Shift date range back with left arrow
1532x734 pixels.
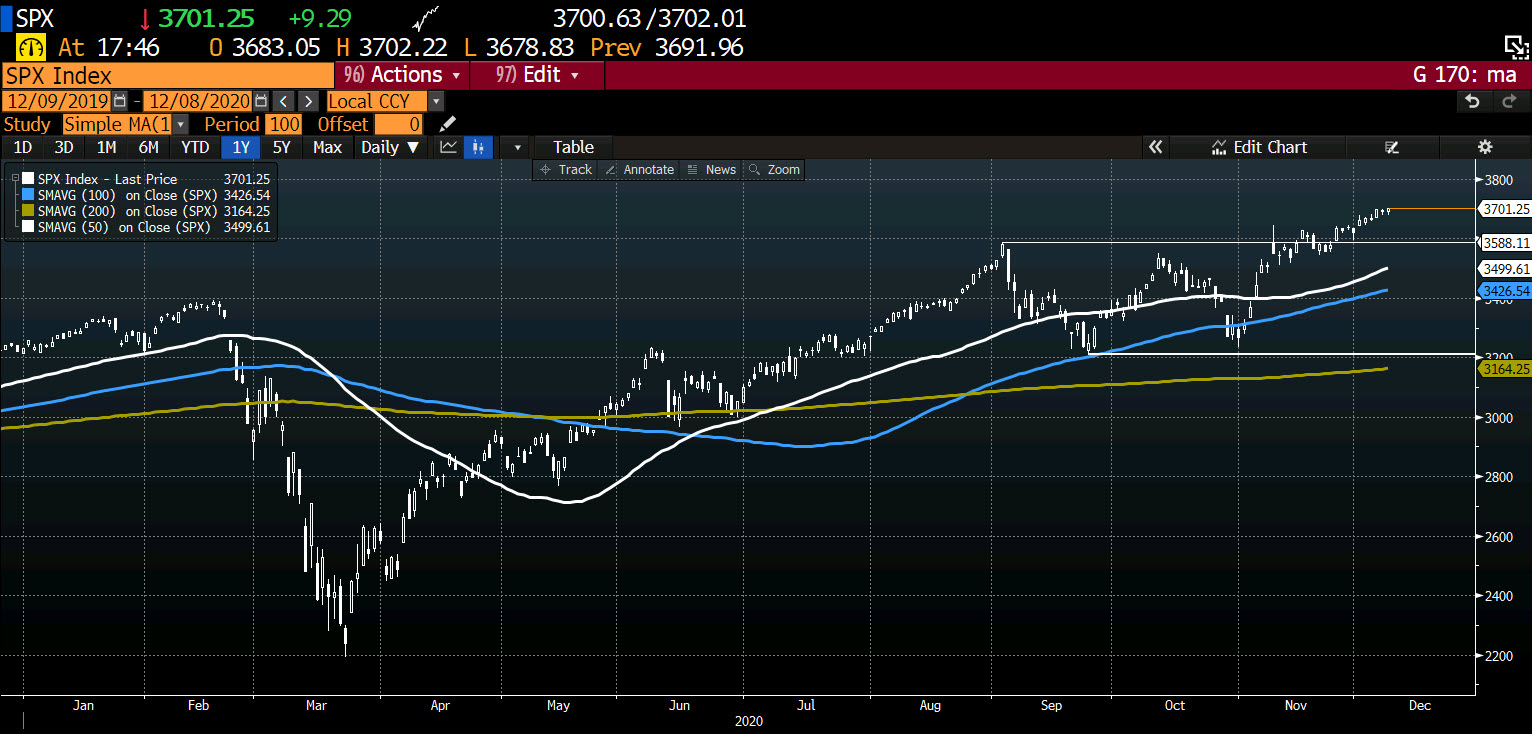[x=284, y=101]
